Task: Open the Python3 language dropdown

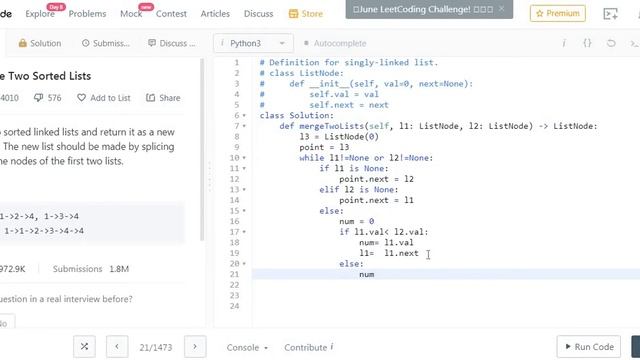Action: point(253,43)
